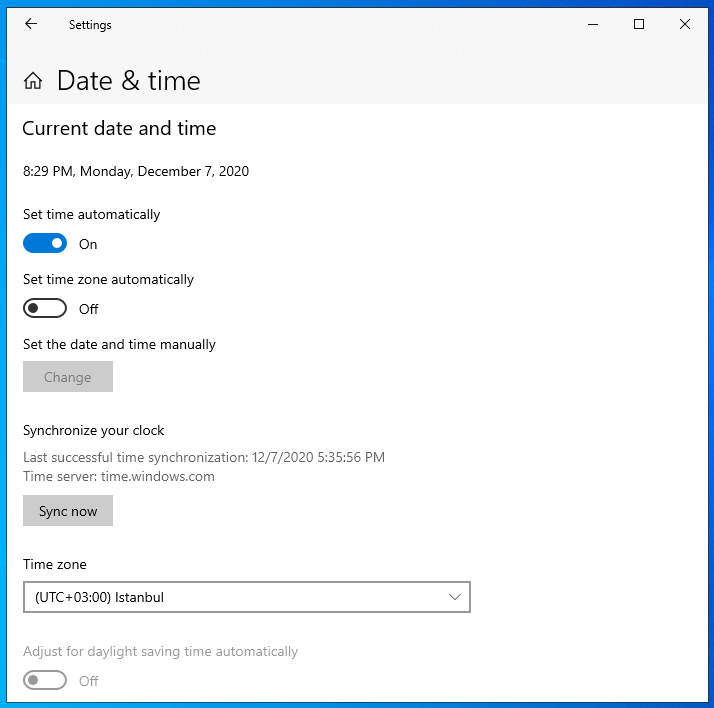Viewport: 714px width, 708px height.
Task: Close the Settings window
Action: click(x=685, y=24)
